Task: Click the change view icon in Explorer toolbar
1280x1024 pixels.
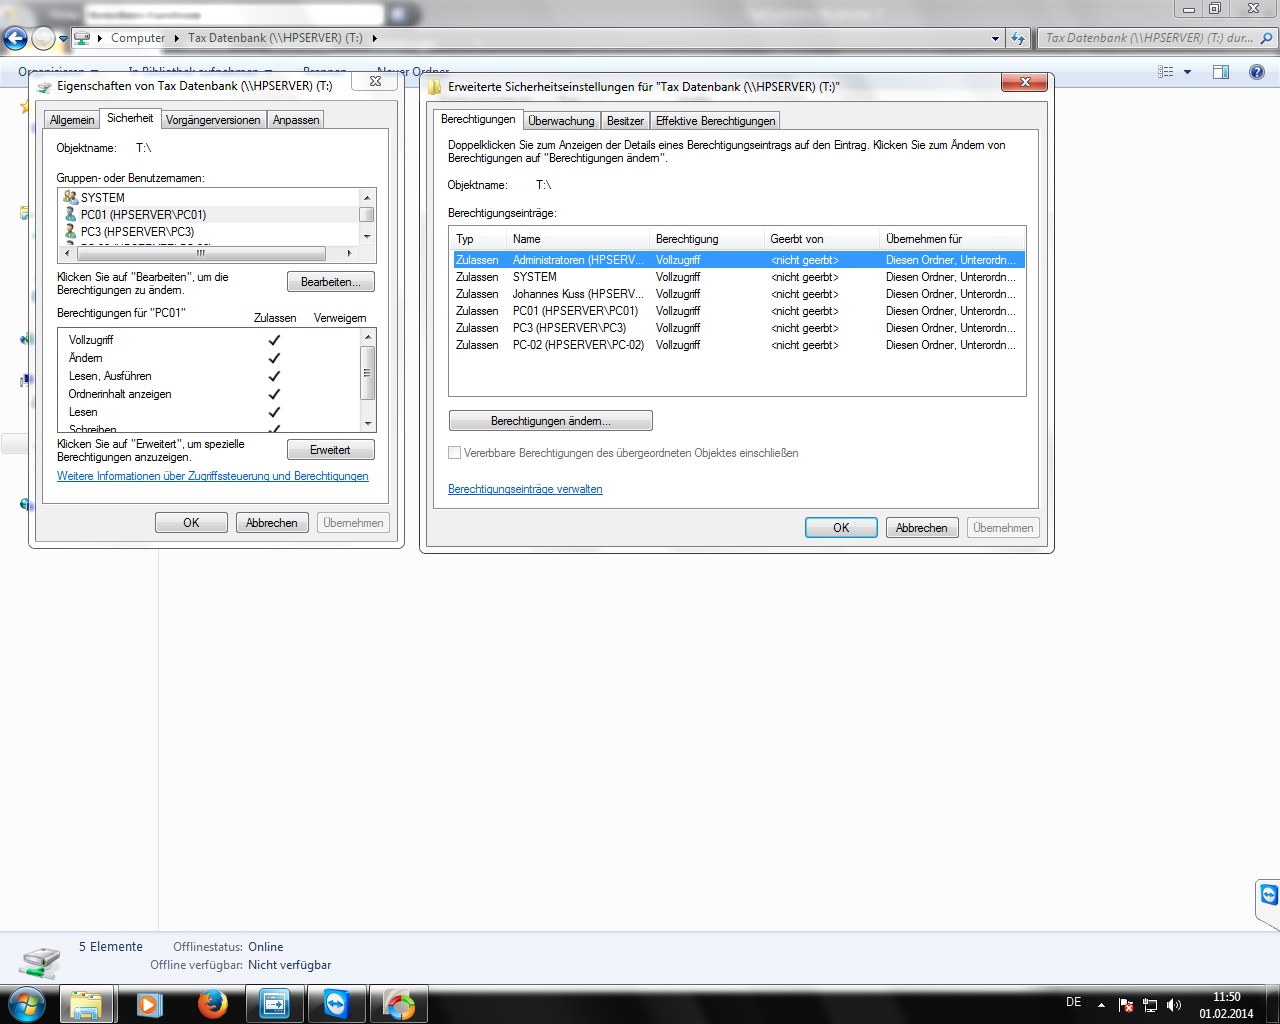Action: (1166, 72)
